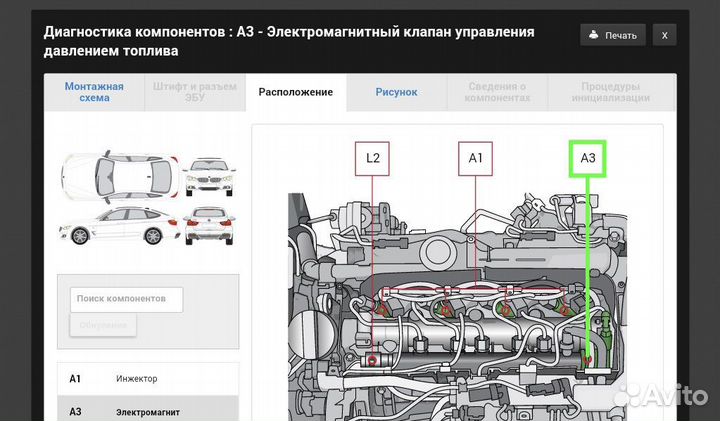Close the component diagnostics dialog
720x421 pixels.
[664, 35]
